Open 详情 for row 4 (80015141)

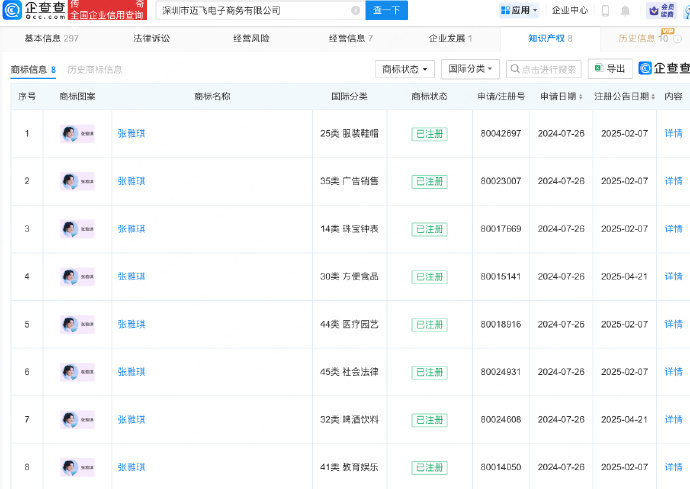click(673, 276)
